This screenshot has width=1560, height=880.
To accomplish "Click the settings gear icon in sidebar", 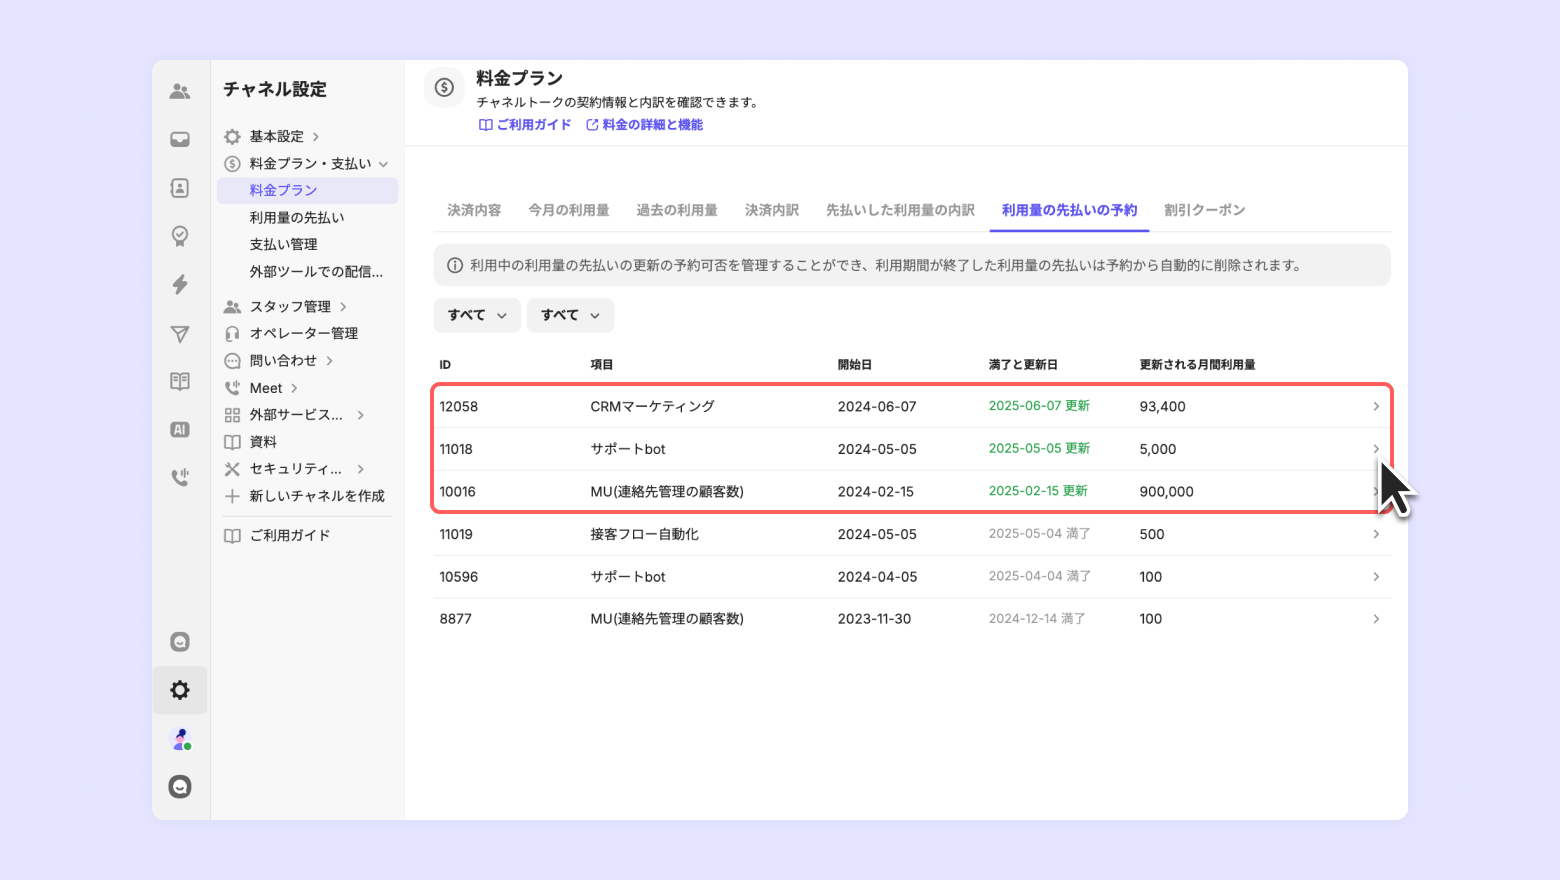I will (x=180, y=690).
